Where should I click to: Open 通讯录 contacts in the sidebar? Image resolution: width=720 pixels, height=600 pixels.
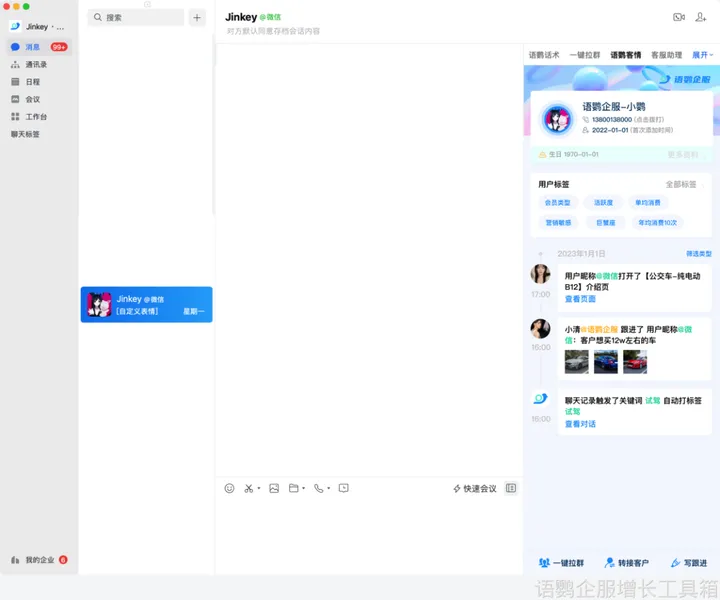tap(36, 64)
